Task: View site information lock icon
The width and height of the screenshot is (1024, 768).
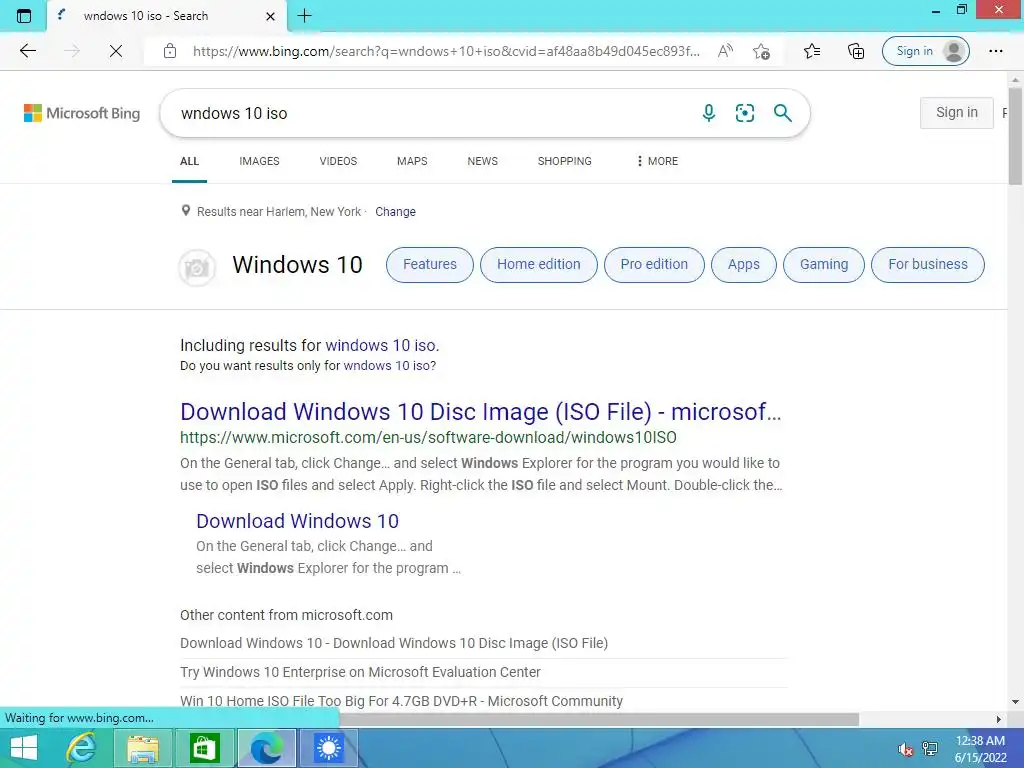Action: (x=170, y=51)
